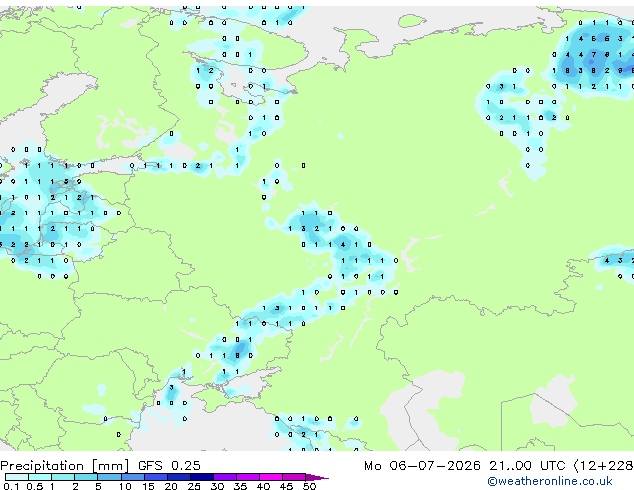Select the legend swatch between 45 and 50

click(294, 477)
